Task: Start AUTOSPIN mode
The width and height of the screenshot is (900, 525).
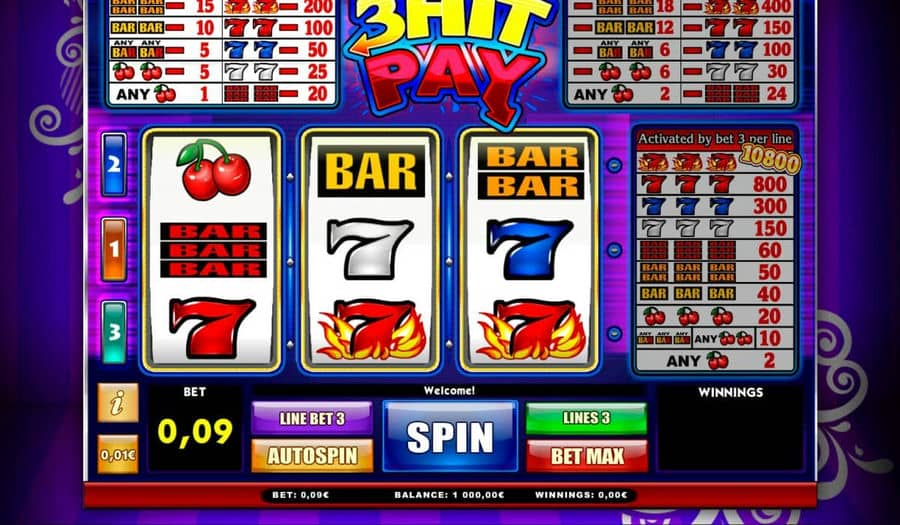Action: pos(312,456)
